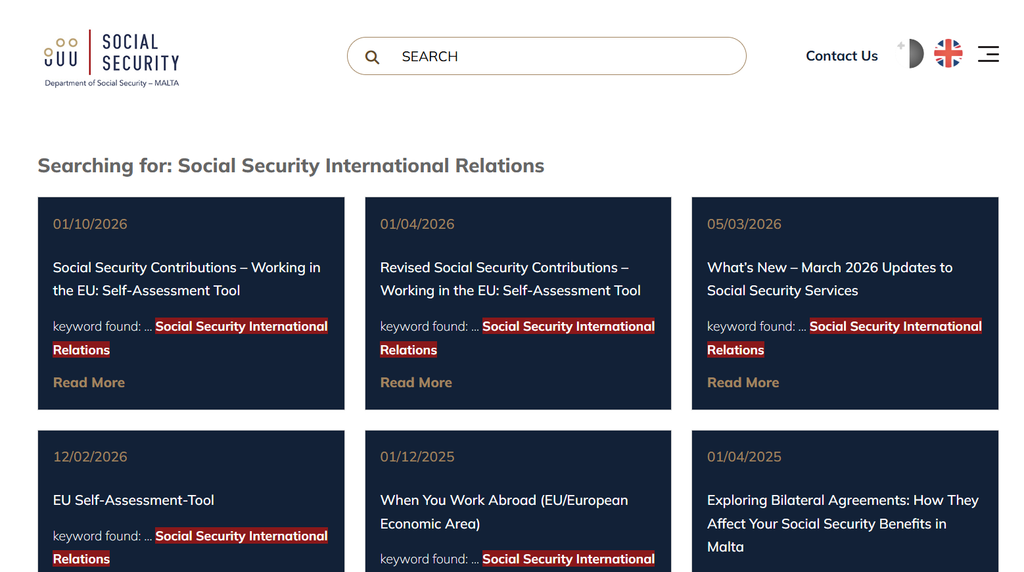Screen dimensions: 1024x572
Task: Open Revised Social Security Contributions article title
Action: click(511, 279)
